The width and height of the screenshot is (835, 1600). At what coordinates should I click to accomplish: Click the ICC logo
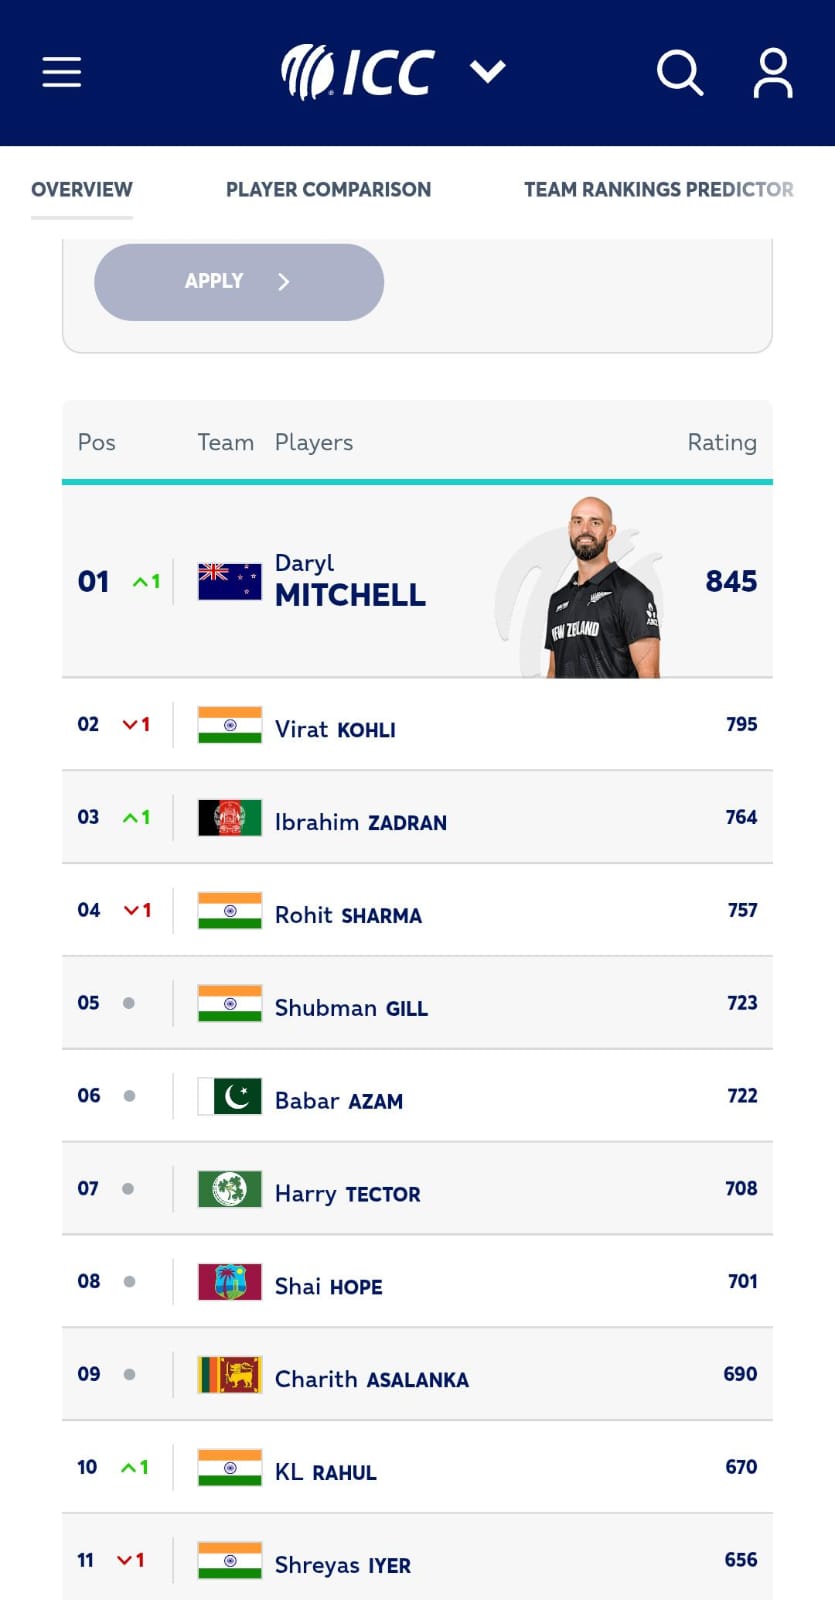pos(357,70)
